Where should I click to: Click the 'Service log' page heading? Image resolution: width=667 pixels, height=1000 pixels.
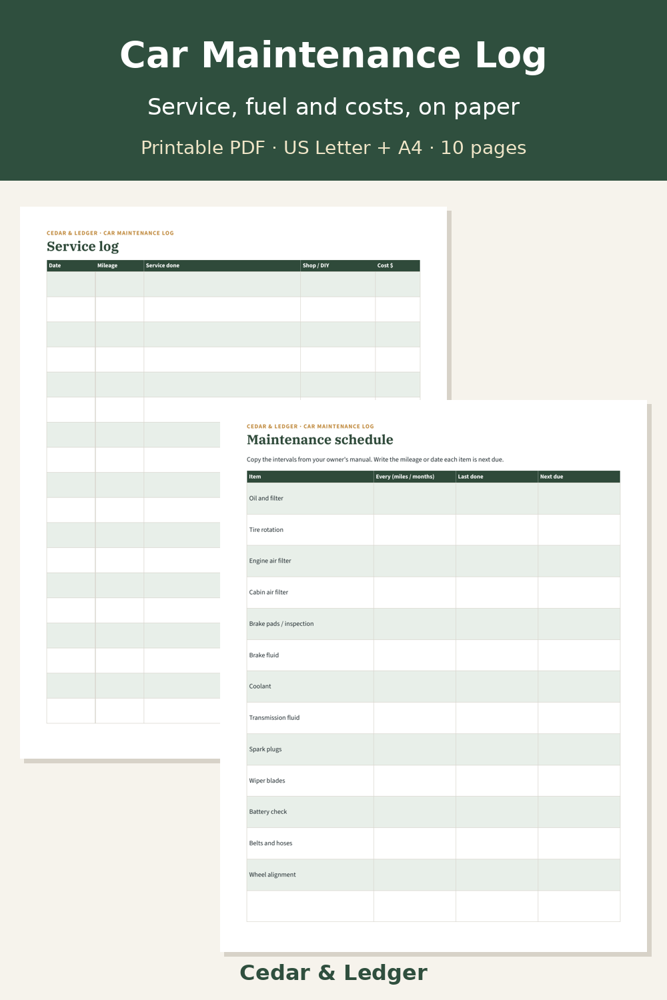tap(82, 246)
